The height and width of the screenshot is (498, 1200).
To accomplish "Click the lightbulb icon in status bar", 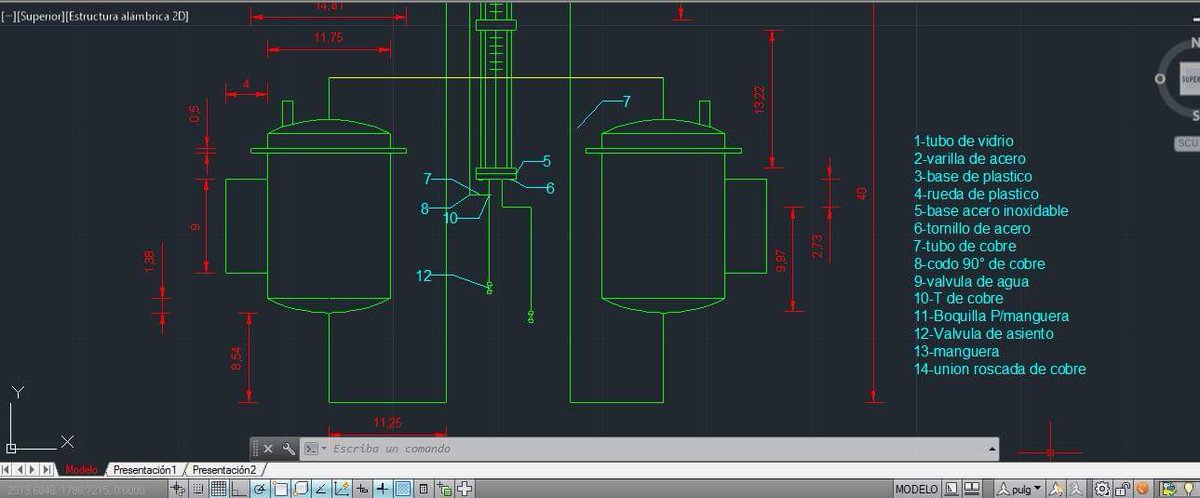I will (1189, 489).
